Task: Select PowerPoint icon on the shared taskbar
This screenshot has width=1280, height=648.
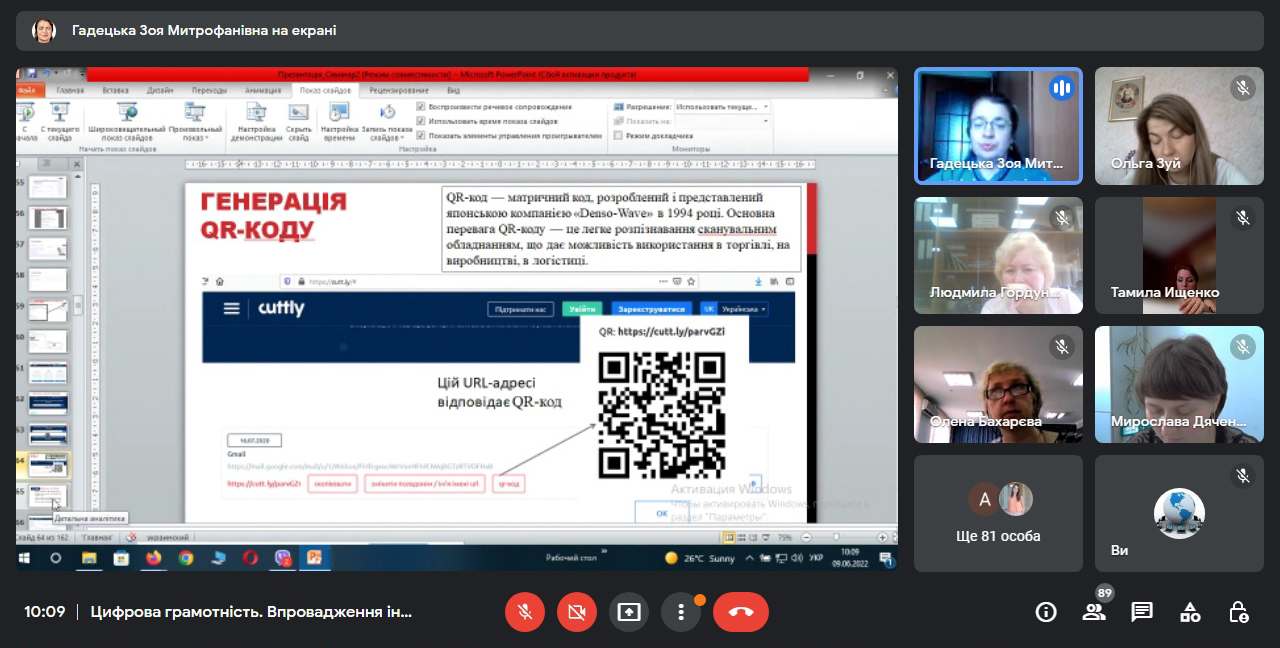Action: [314, 558]
